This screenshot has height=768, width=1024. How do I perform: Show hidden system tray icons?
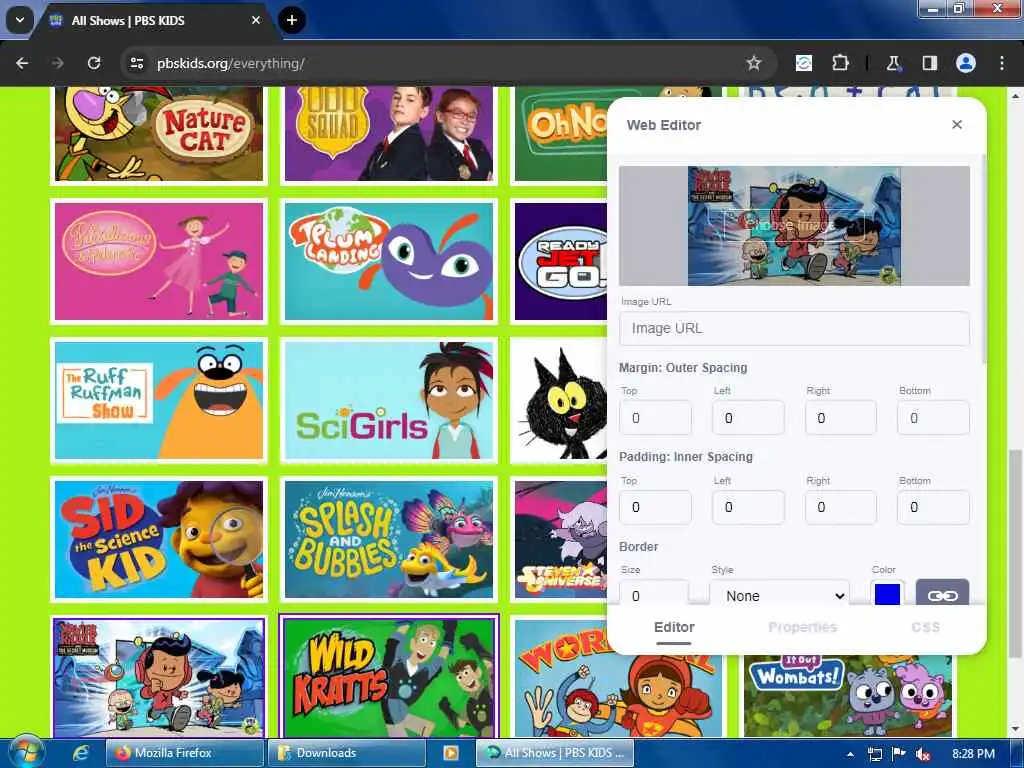click(x=850, y=754)
